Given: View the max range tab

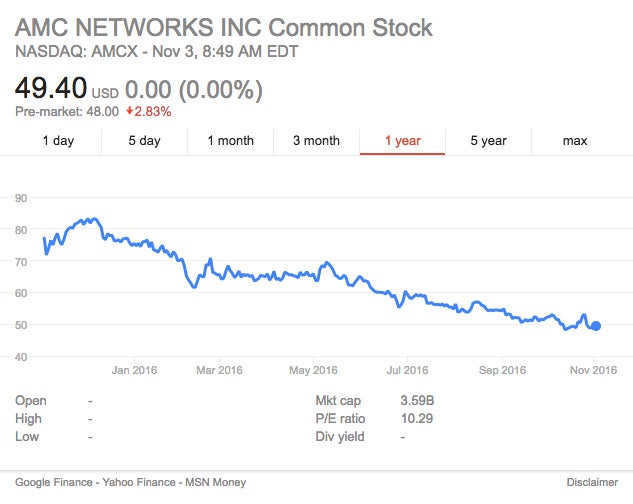Looking at the screenshot, I should [574, 141].
